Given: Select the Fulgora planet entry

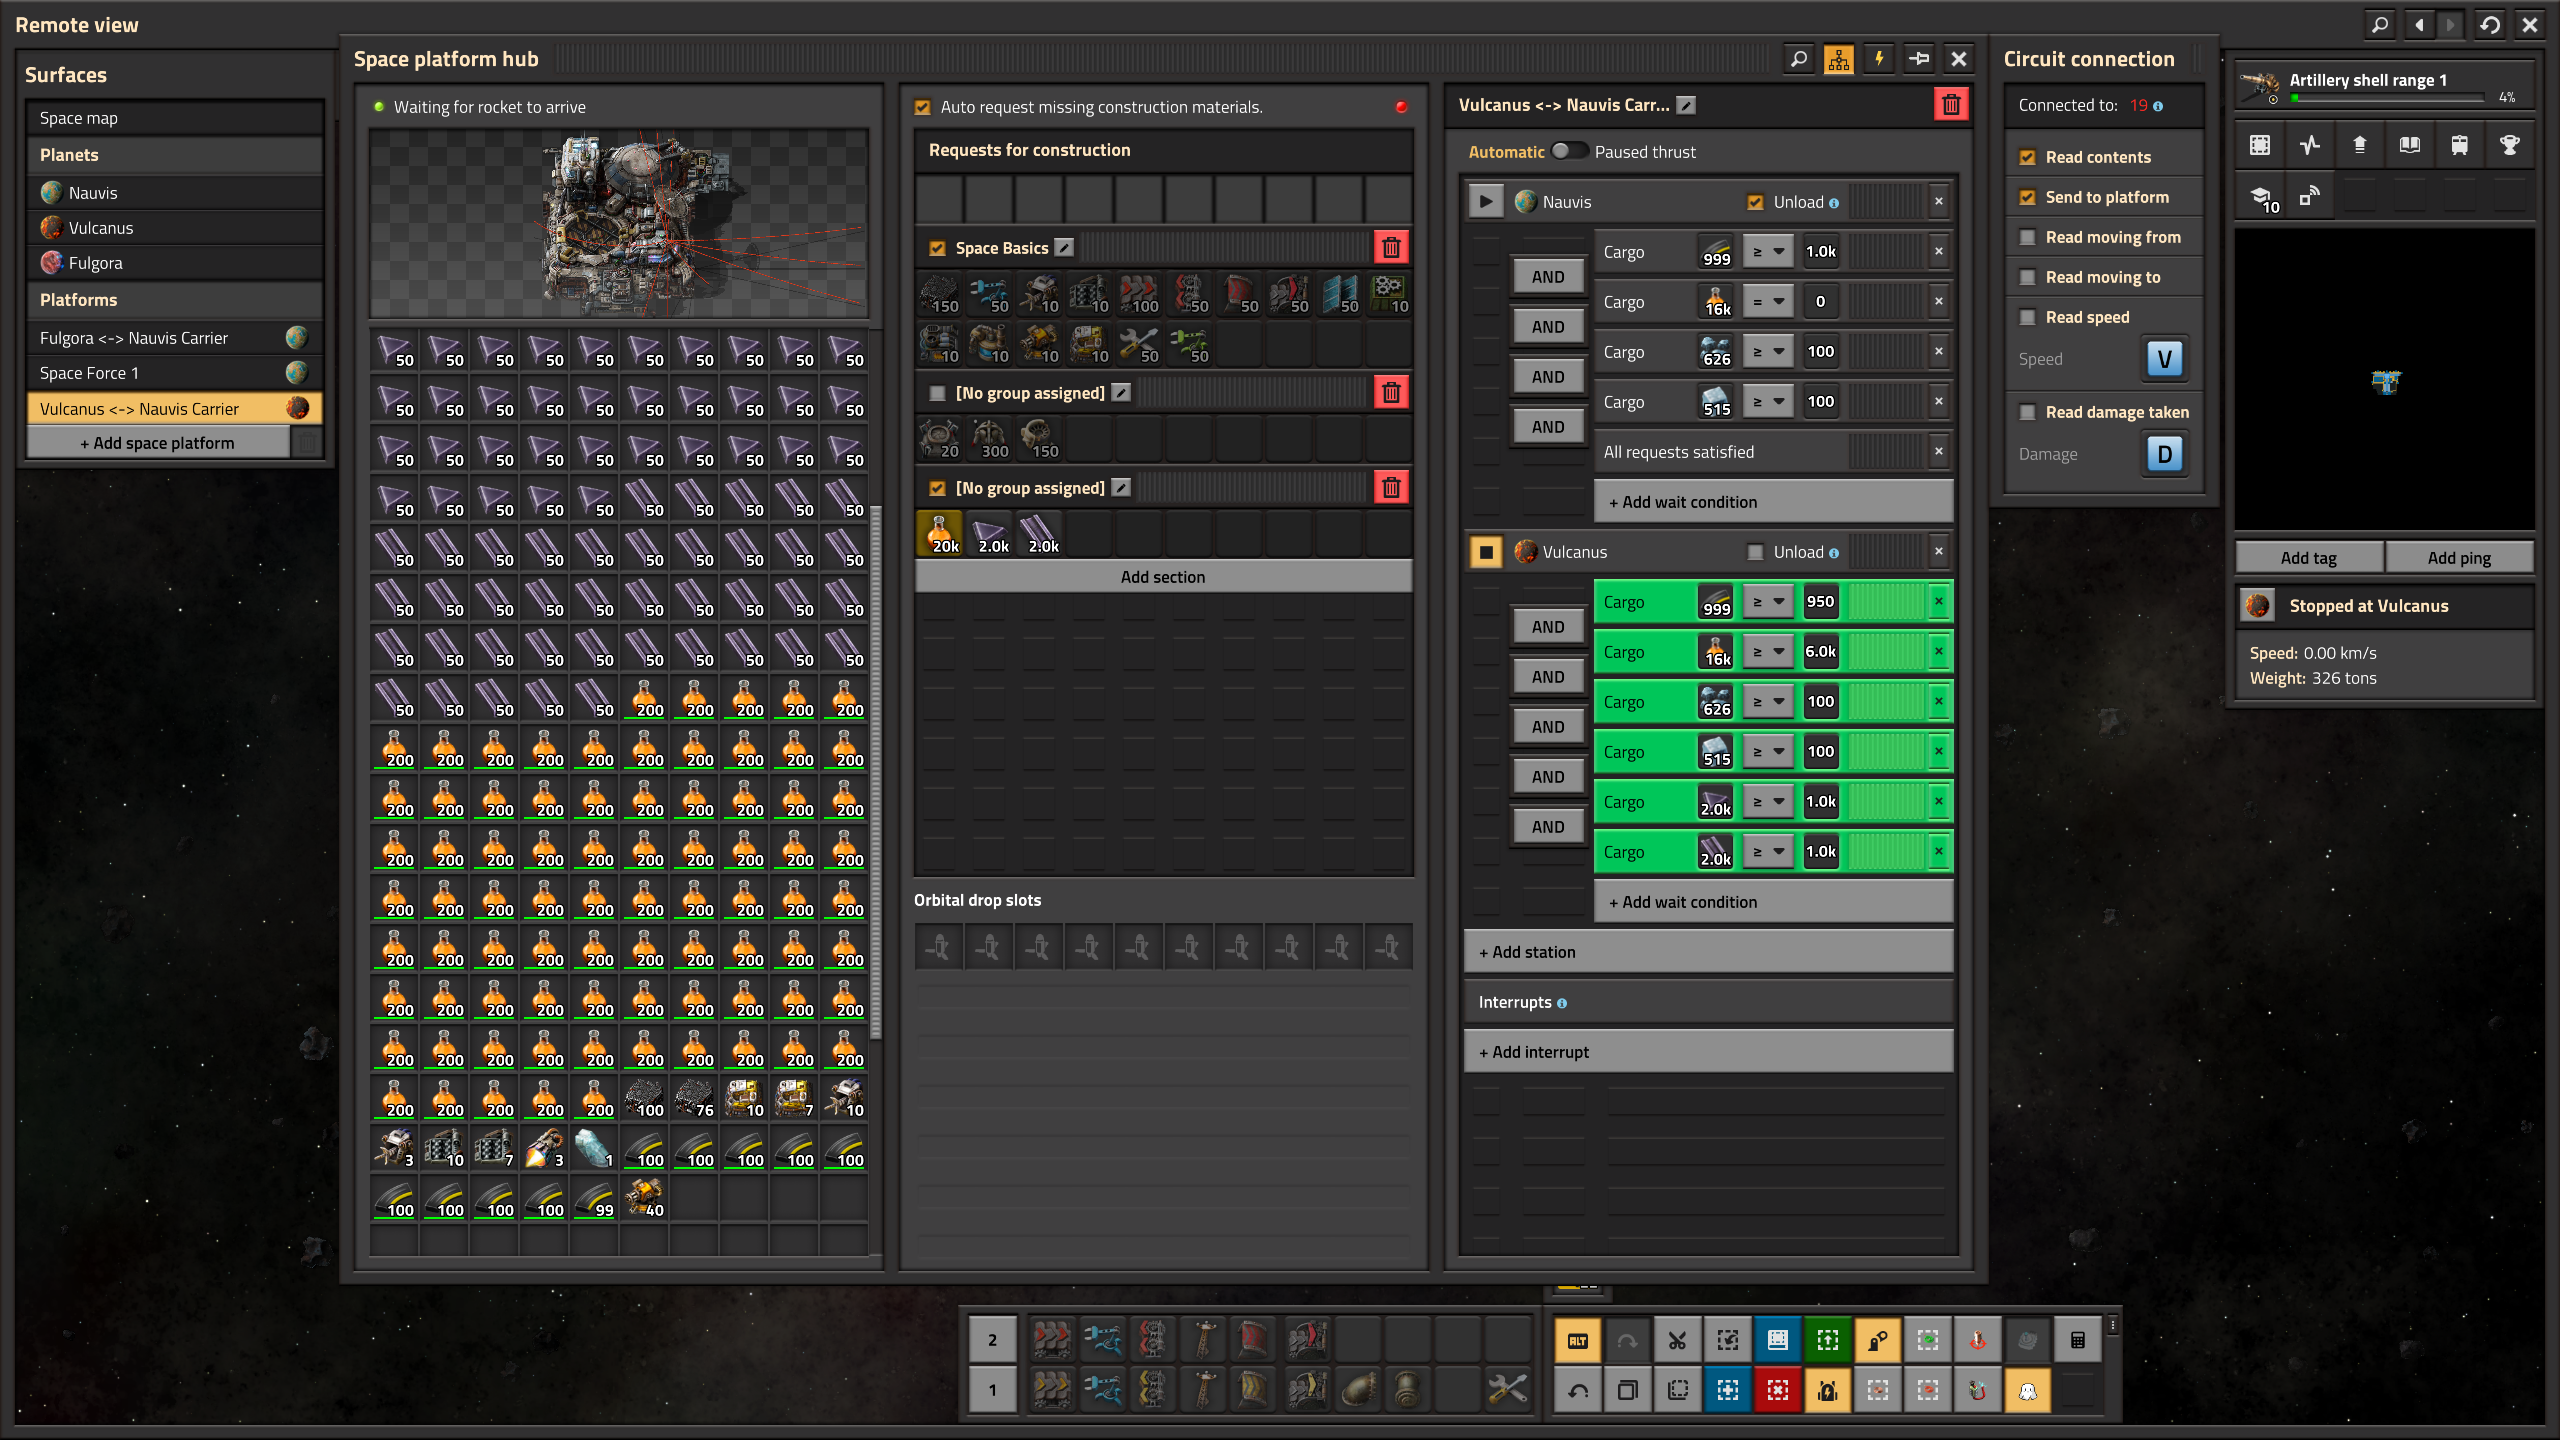Looking at the screenshot, I should click(x=175, y=262).
